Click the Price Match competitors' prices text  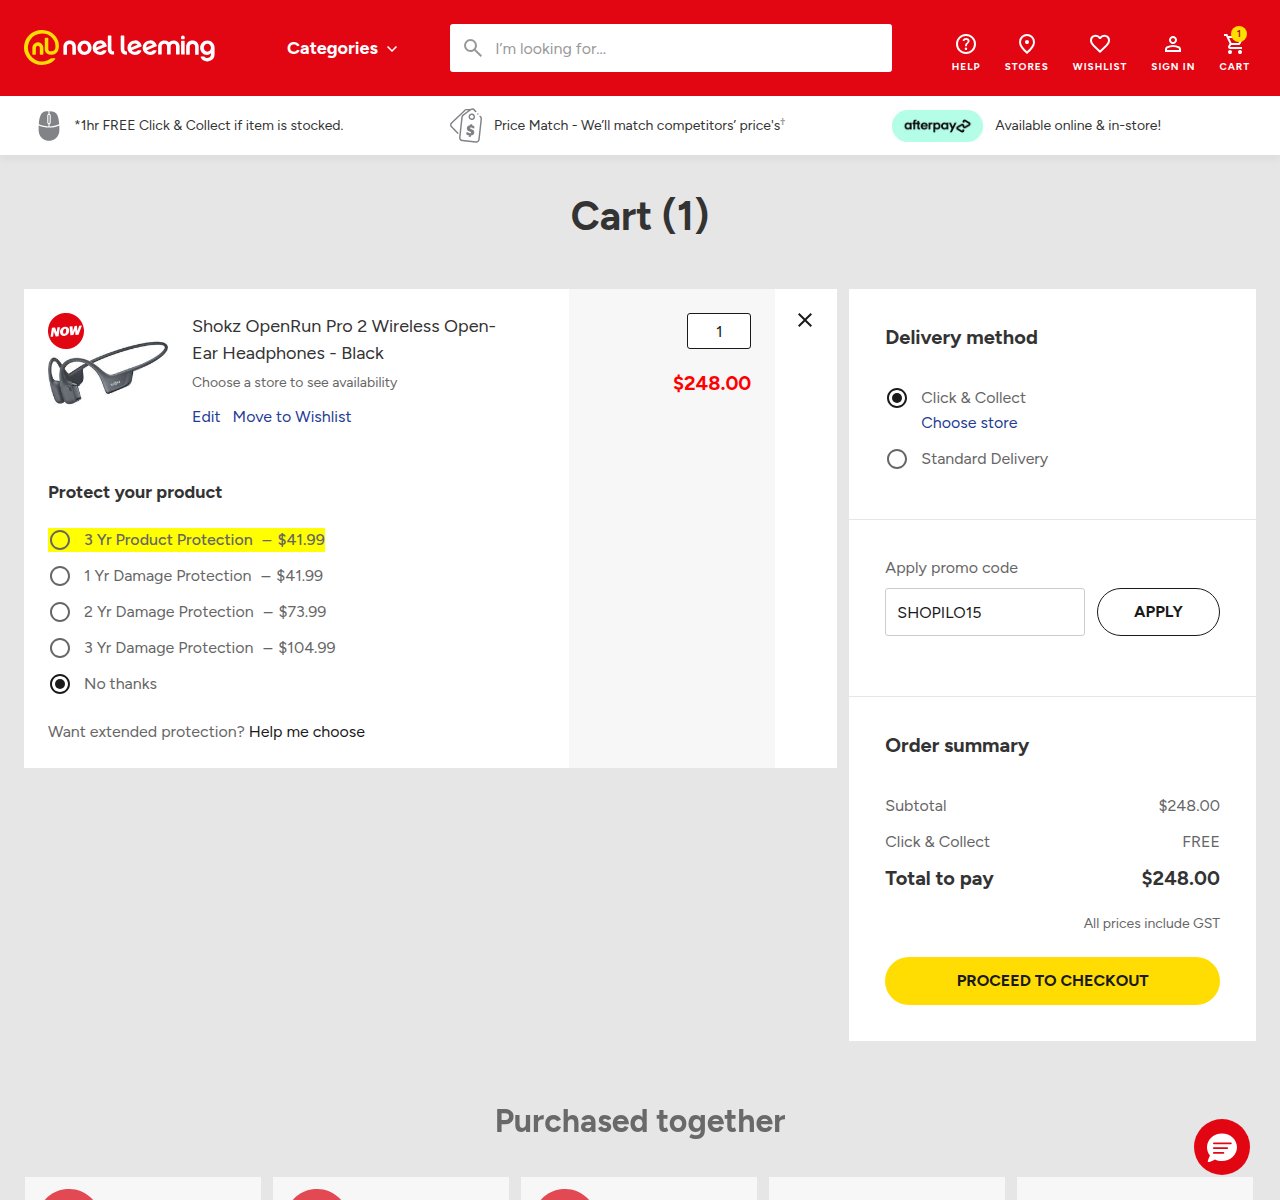click(x=640, y=125)
